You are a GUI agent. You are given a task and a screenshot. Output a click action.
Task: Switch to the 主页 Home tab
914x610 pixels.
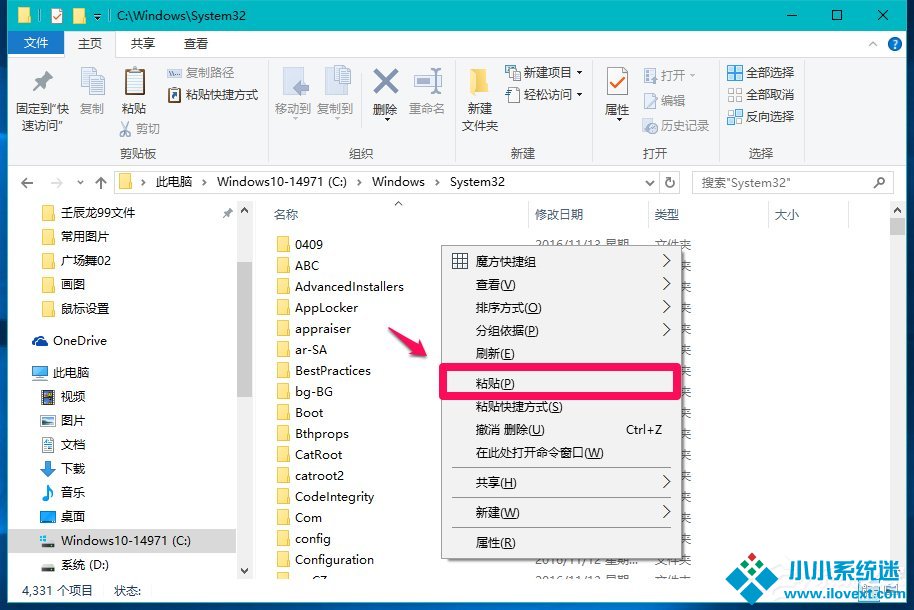pyautogui.click(x=90, y=44)
